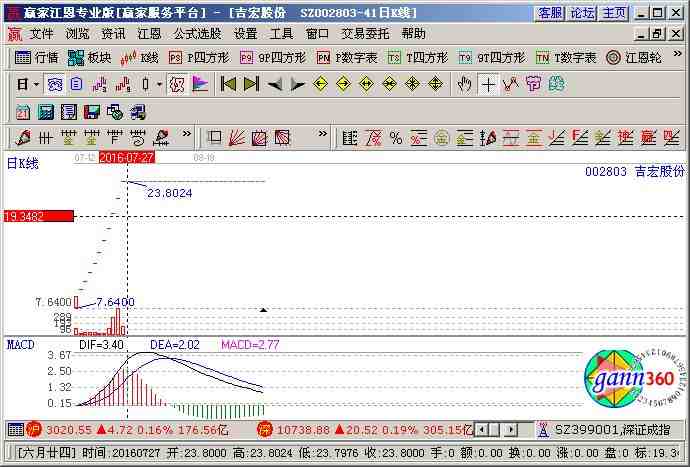Expand the drawing toolbar overflow chevron

pyautogui.click(x=187, y=133)
